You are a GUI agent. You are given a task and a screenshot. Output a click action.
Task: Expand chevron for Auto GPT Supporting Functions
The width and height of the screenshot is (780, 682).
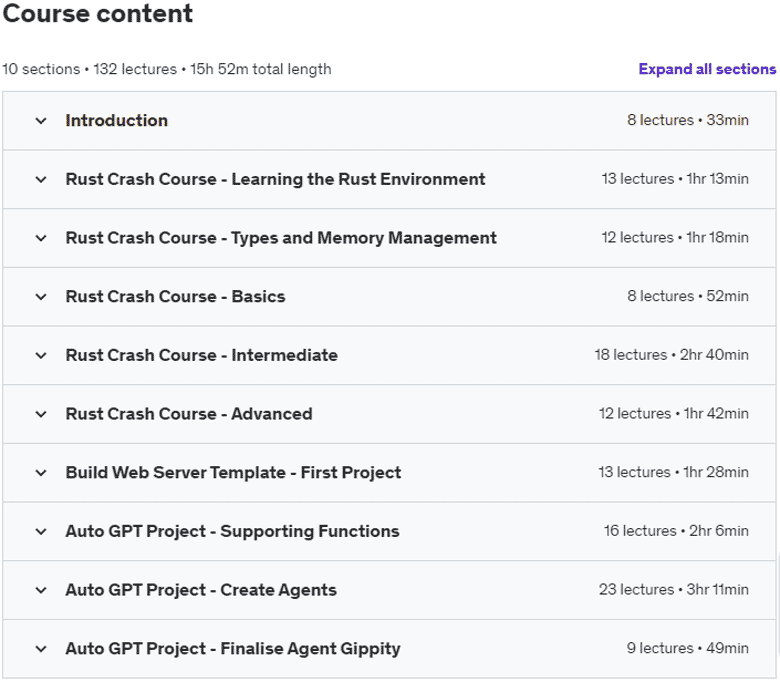41,532
